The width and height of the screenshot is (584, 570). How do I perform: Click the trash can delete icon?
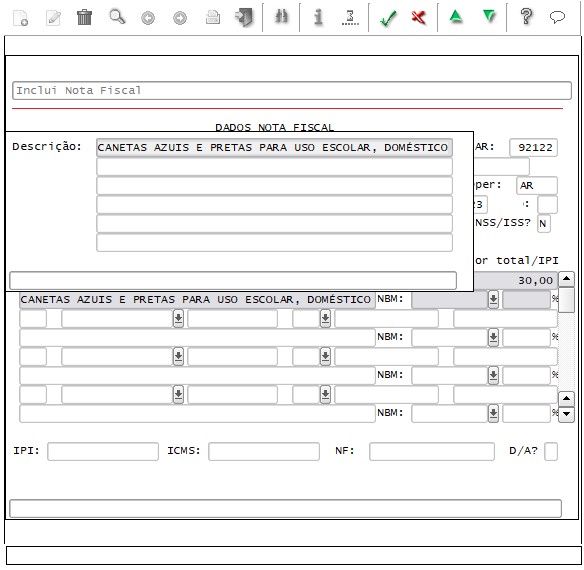(x=84, y=17)
